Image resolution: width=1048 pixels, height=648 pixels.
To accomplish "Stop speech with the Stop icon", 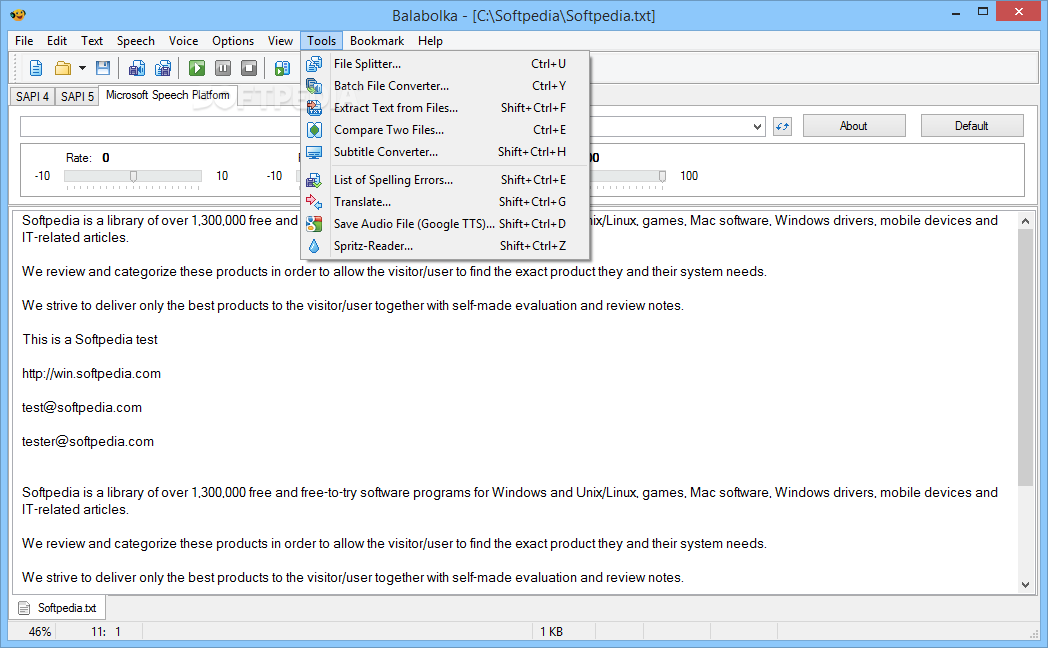I will pos(249,68).
